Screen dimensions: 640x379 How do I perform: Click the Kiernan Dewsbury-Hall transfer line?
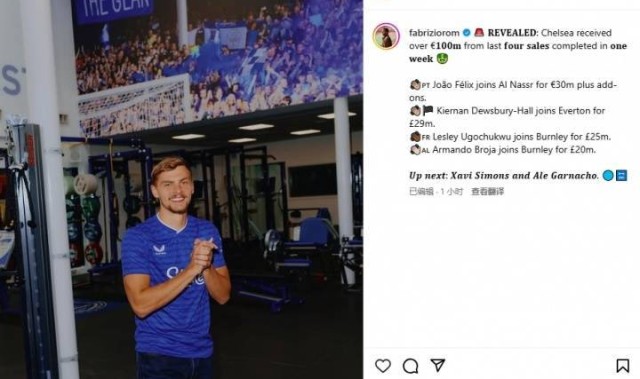coord(507,117)
